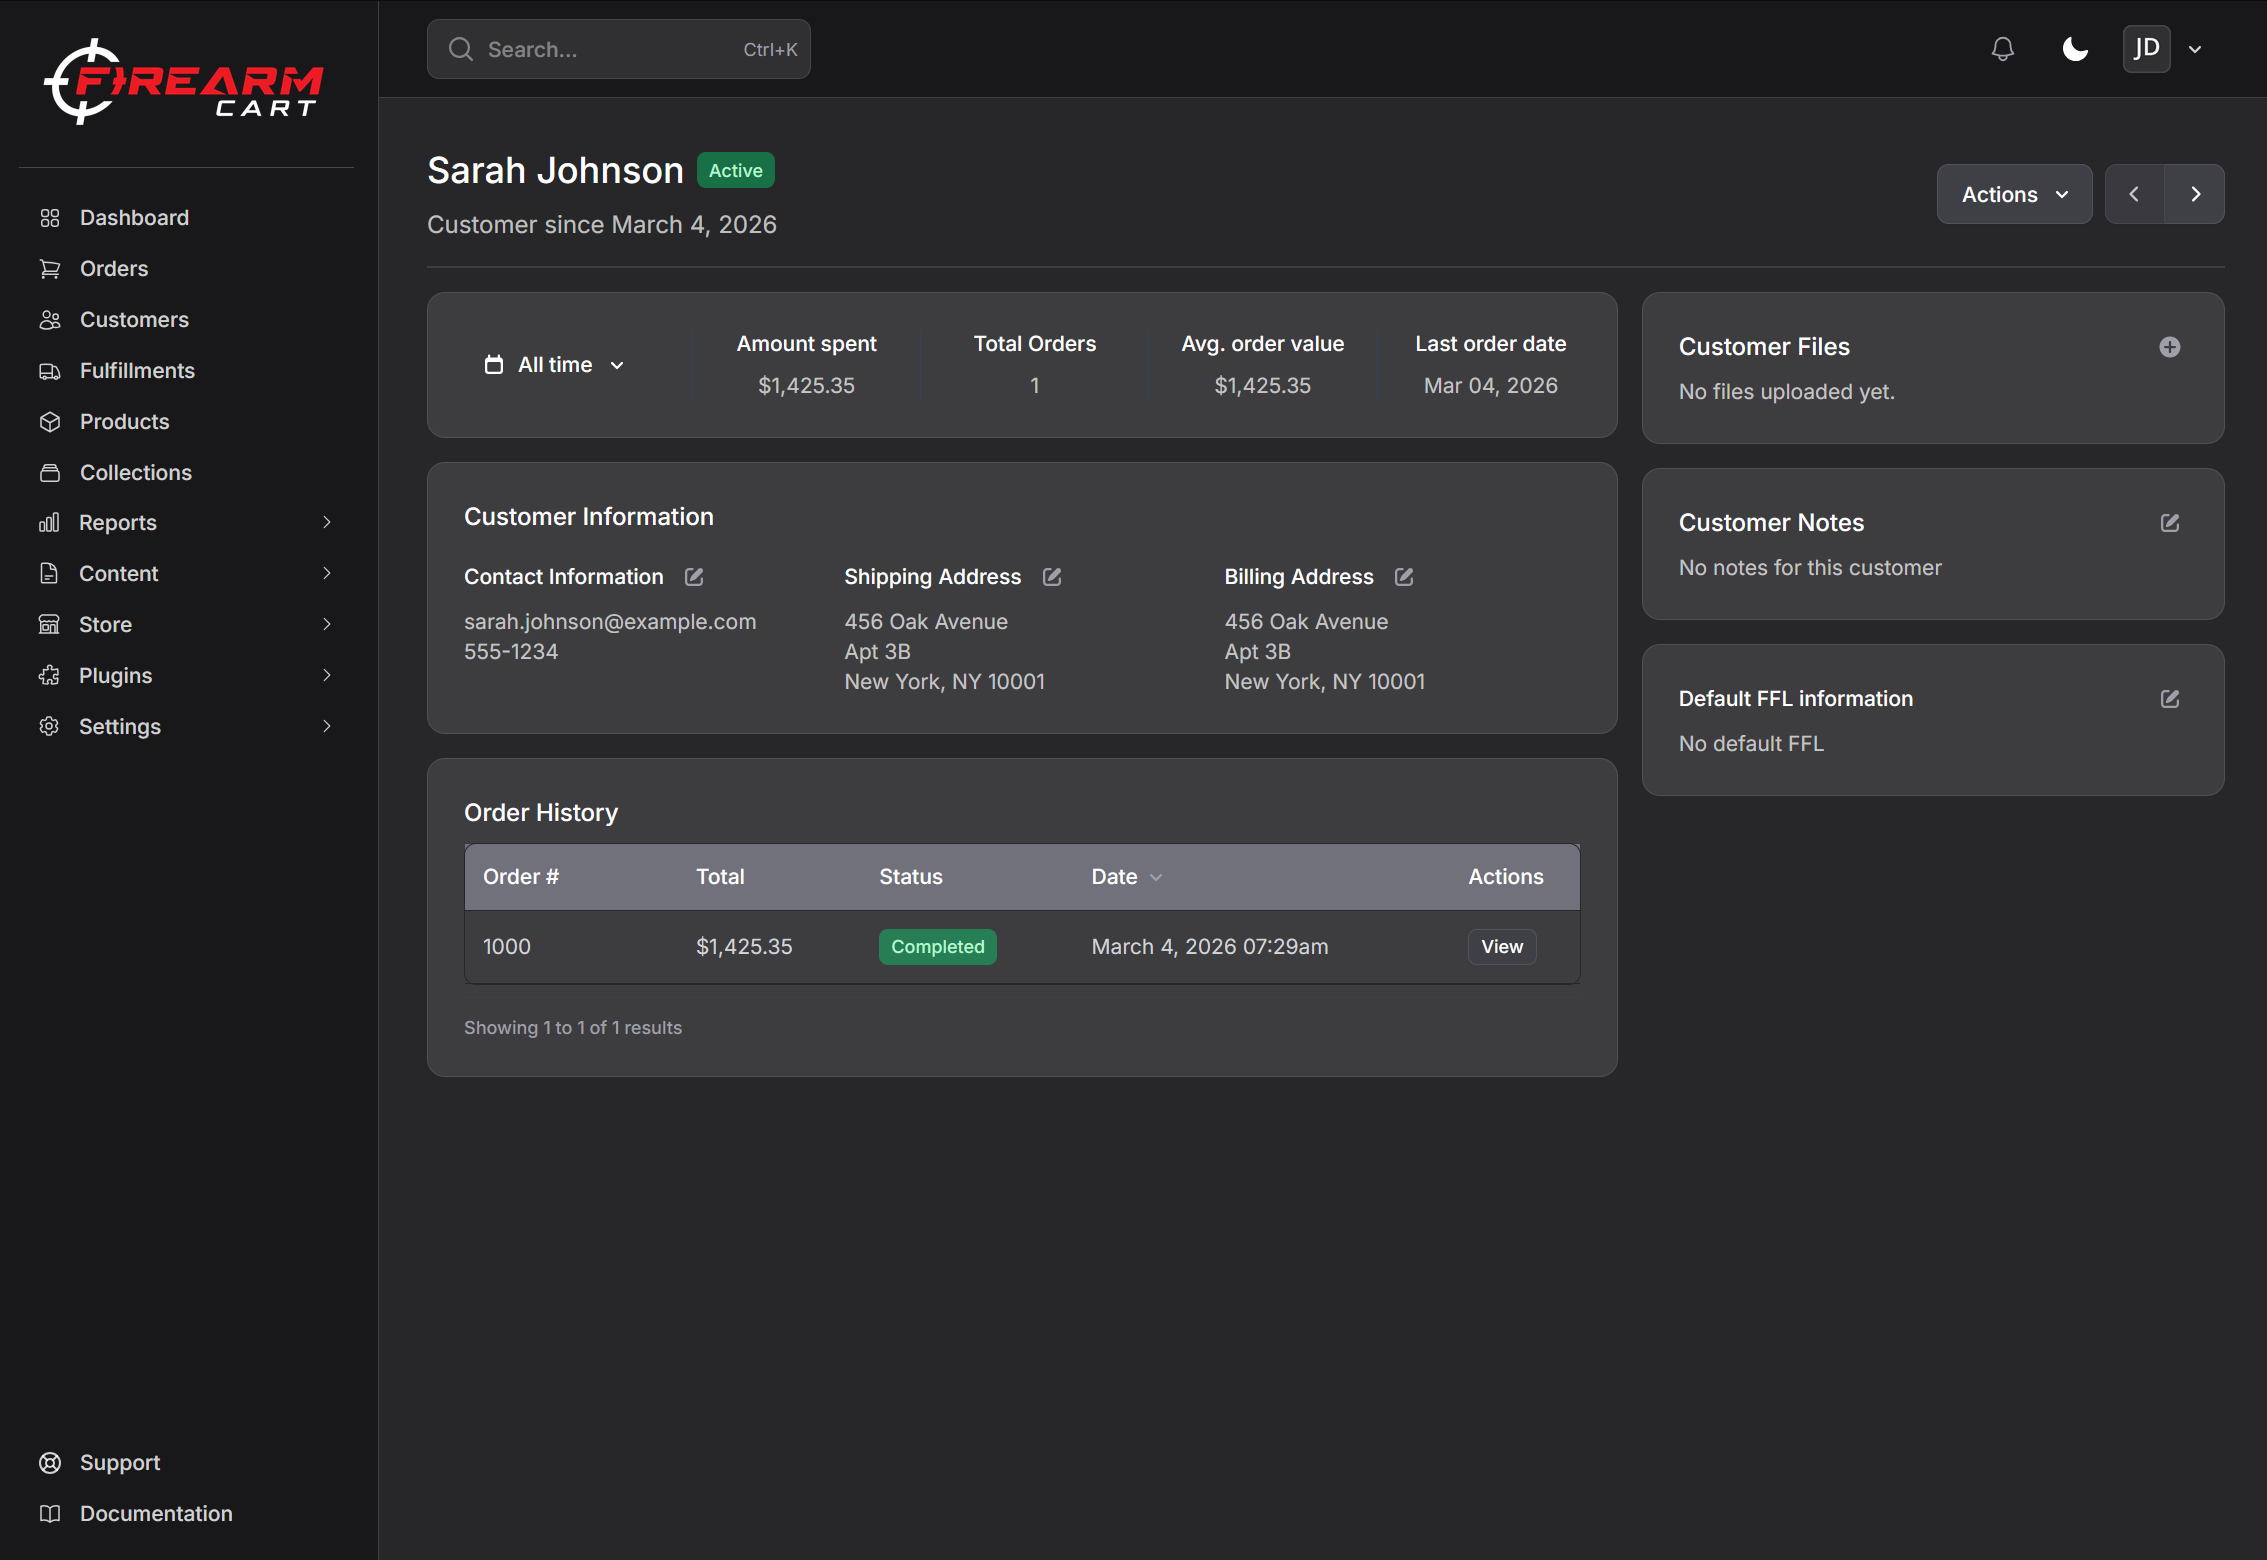Click the $1,425.35 order total cell

coord(744,947)
